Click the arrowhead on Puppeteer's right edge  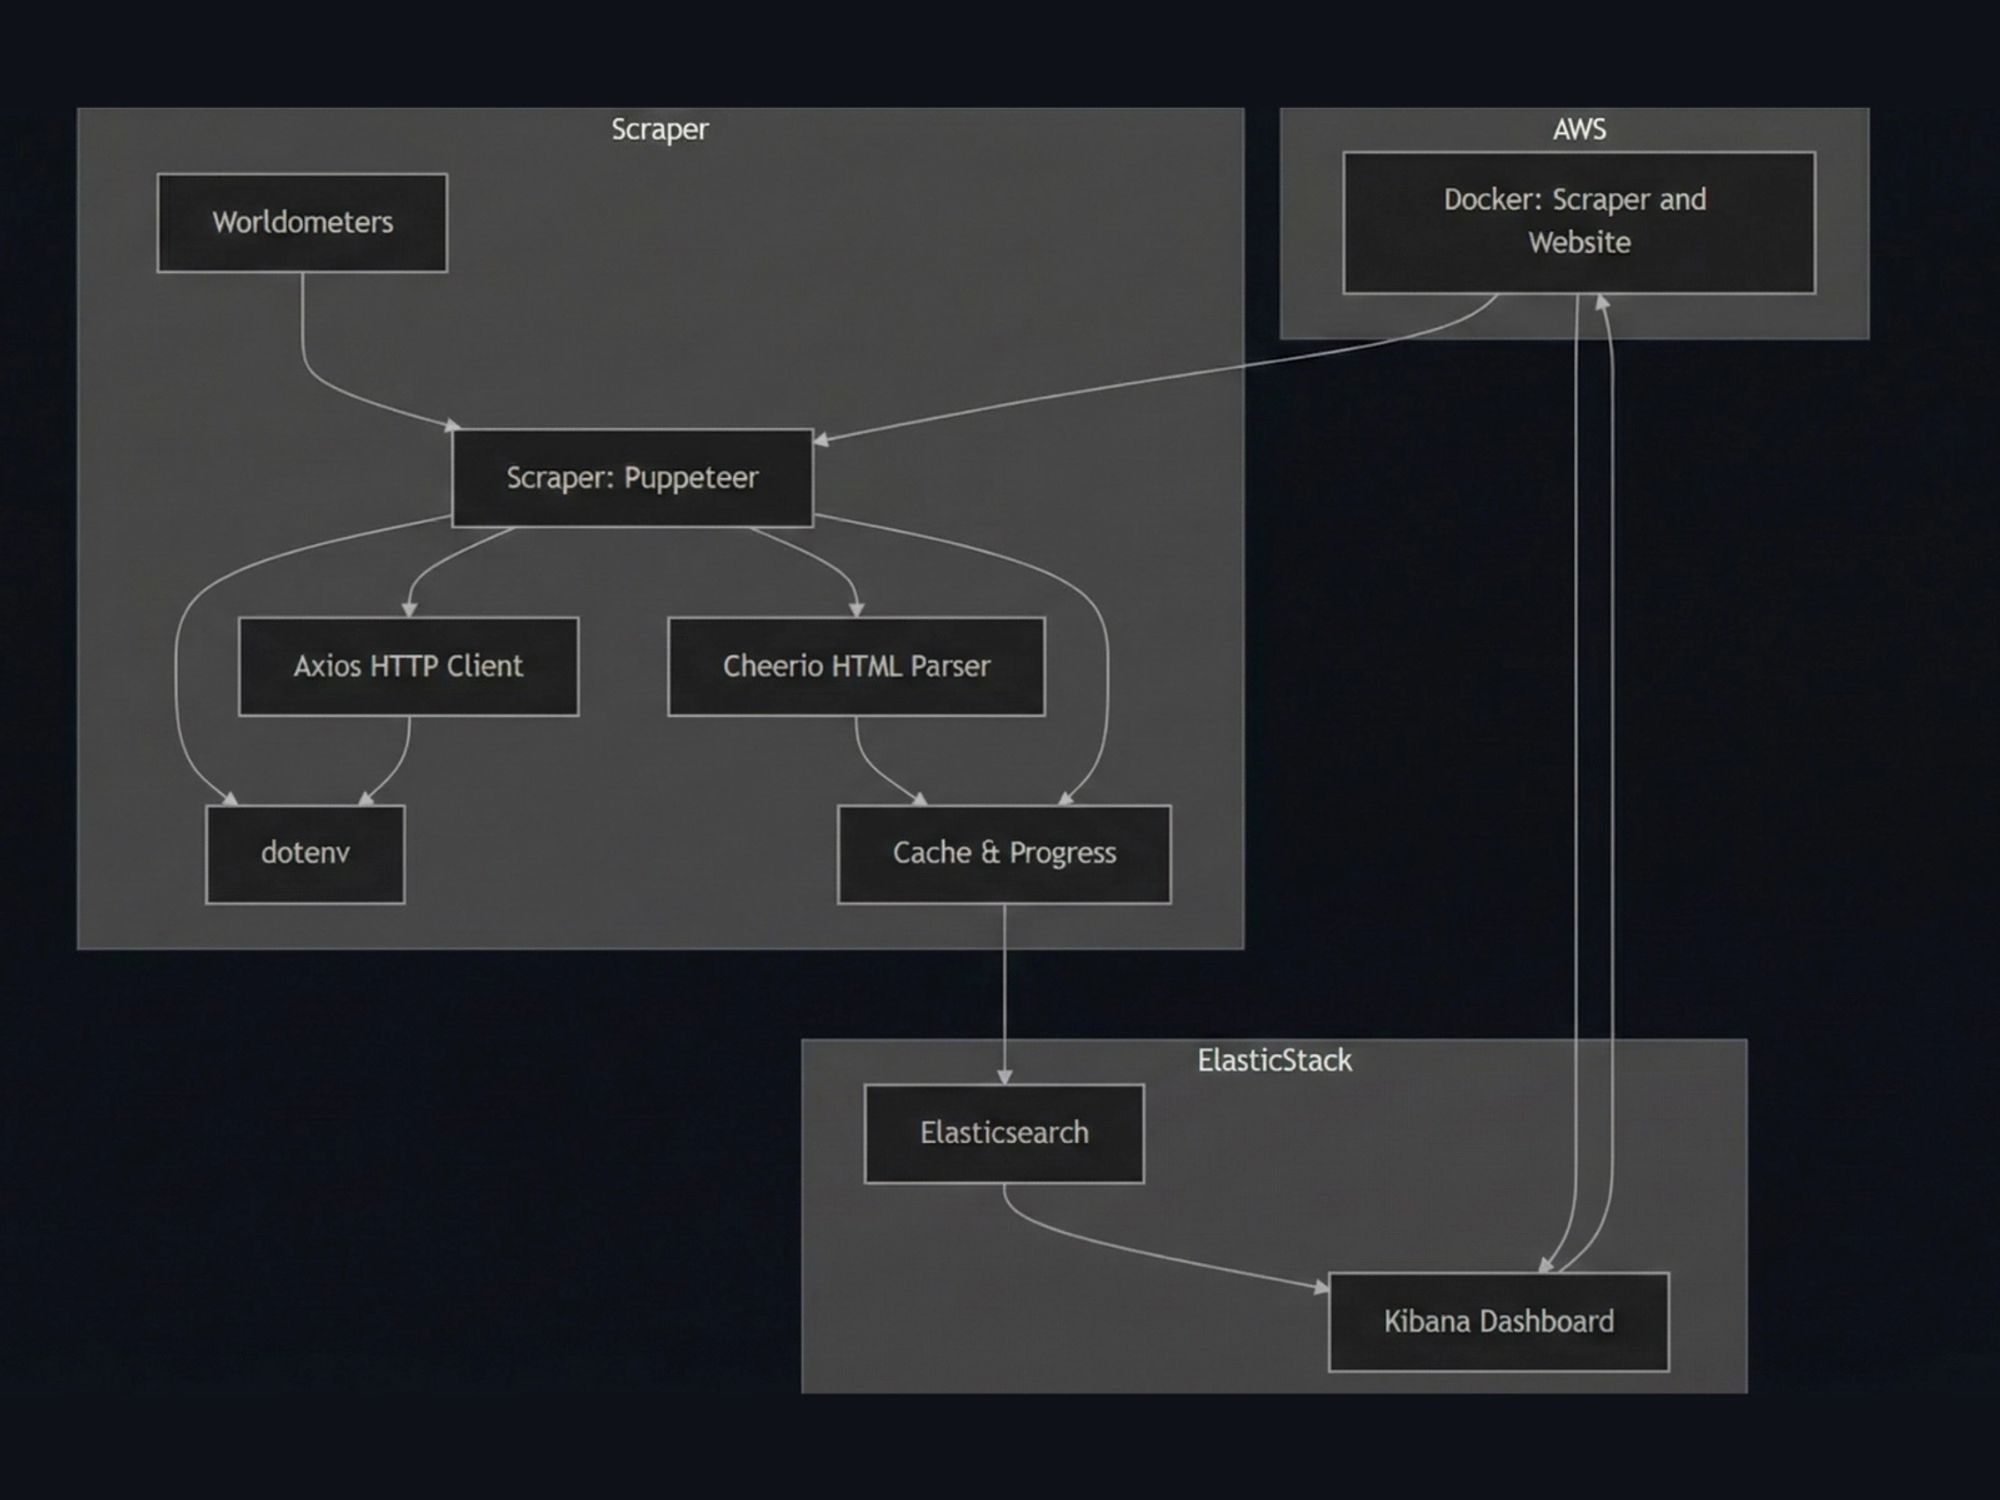pos(822,439)
